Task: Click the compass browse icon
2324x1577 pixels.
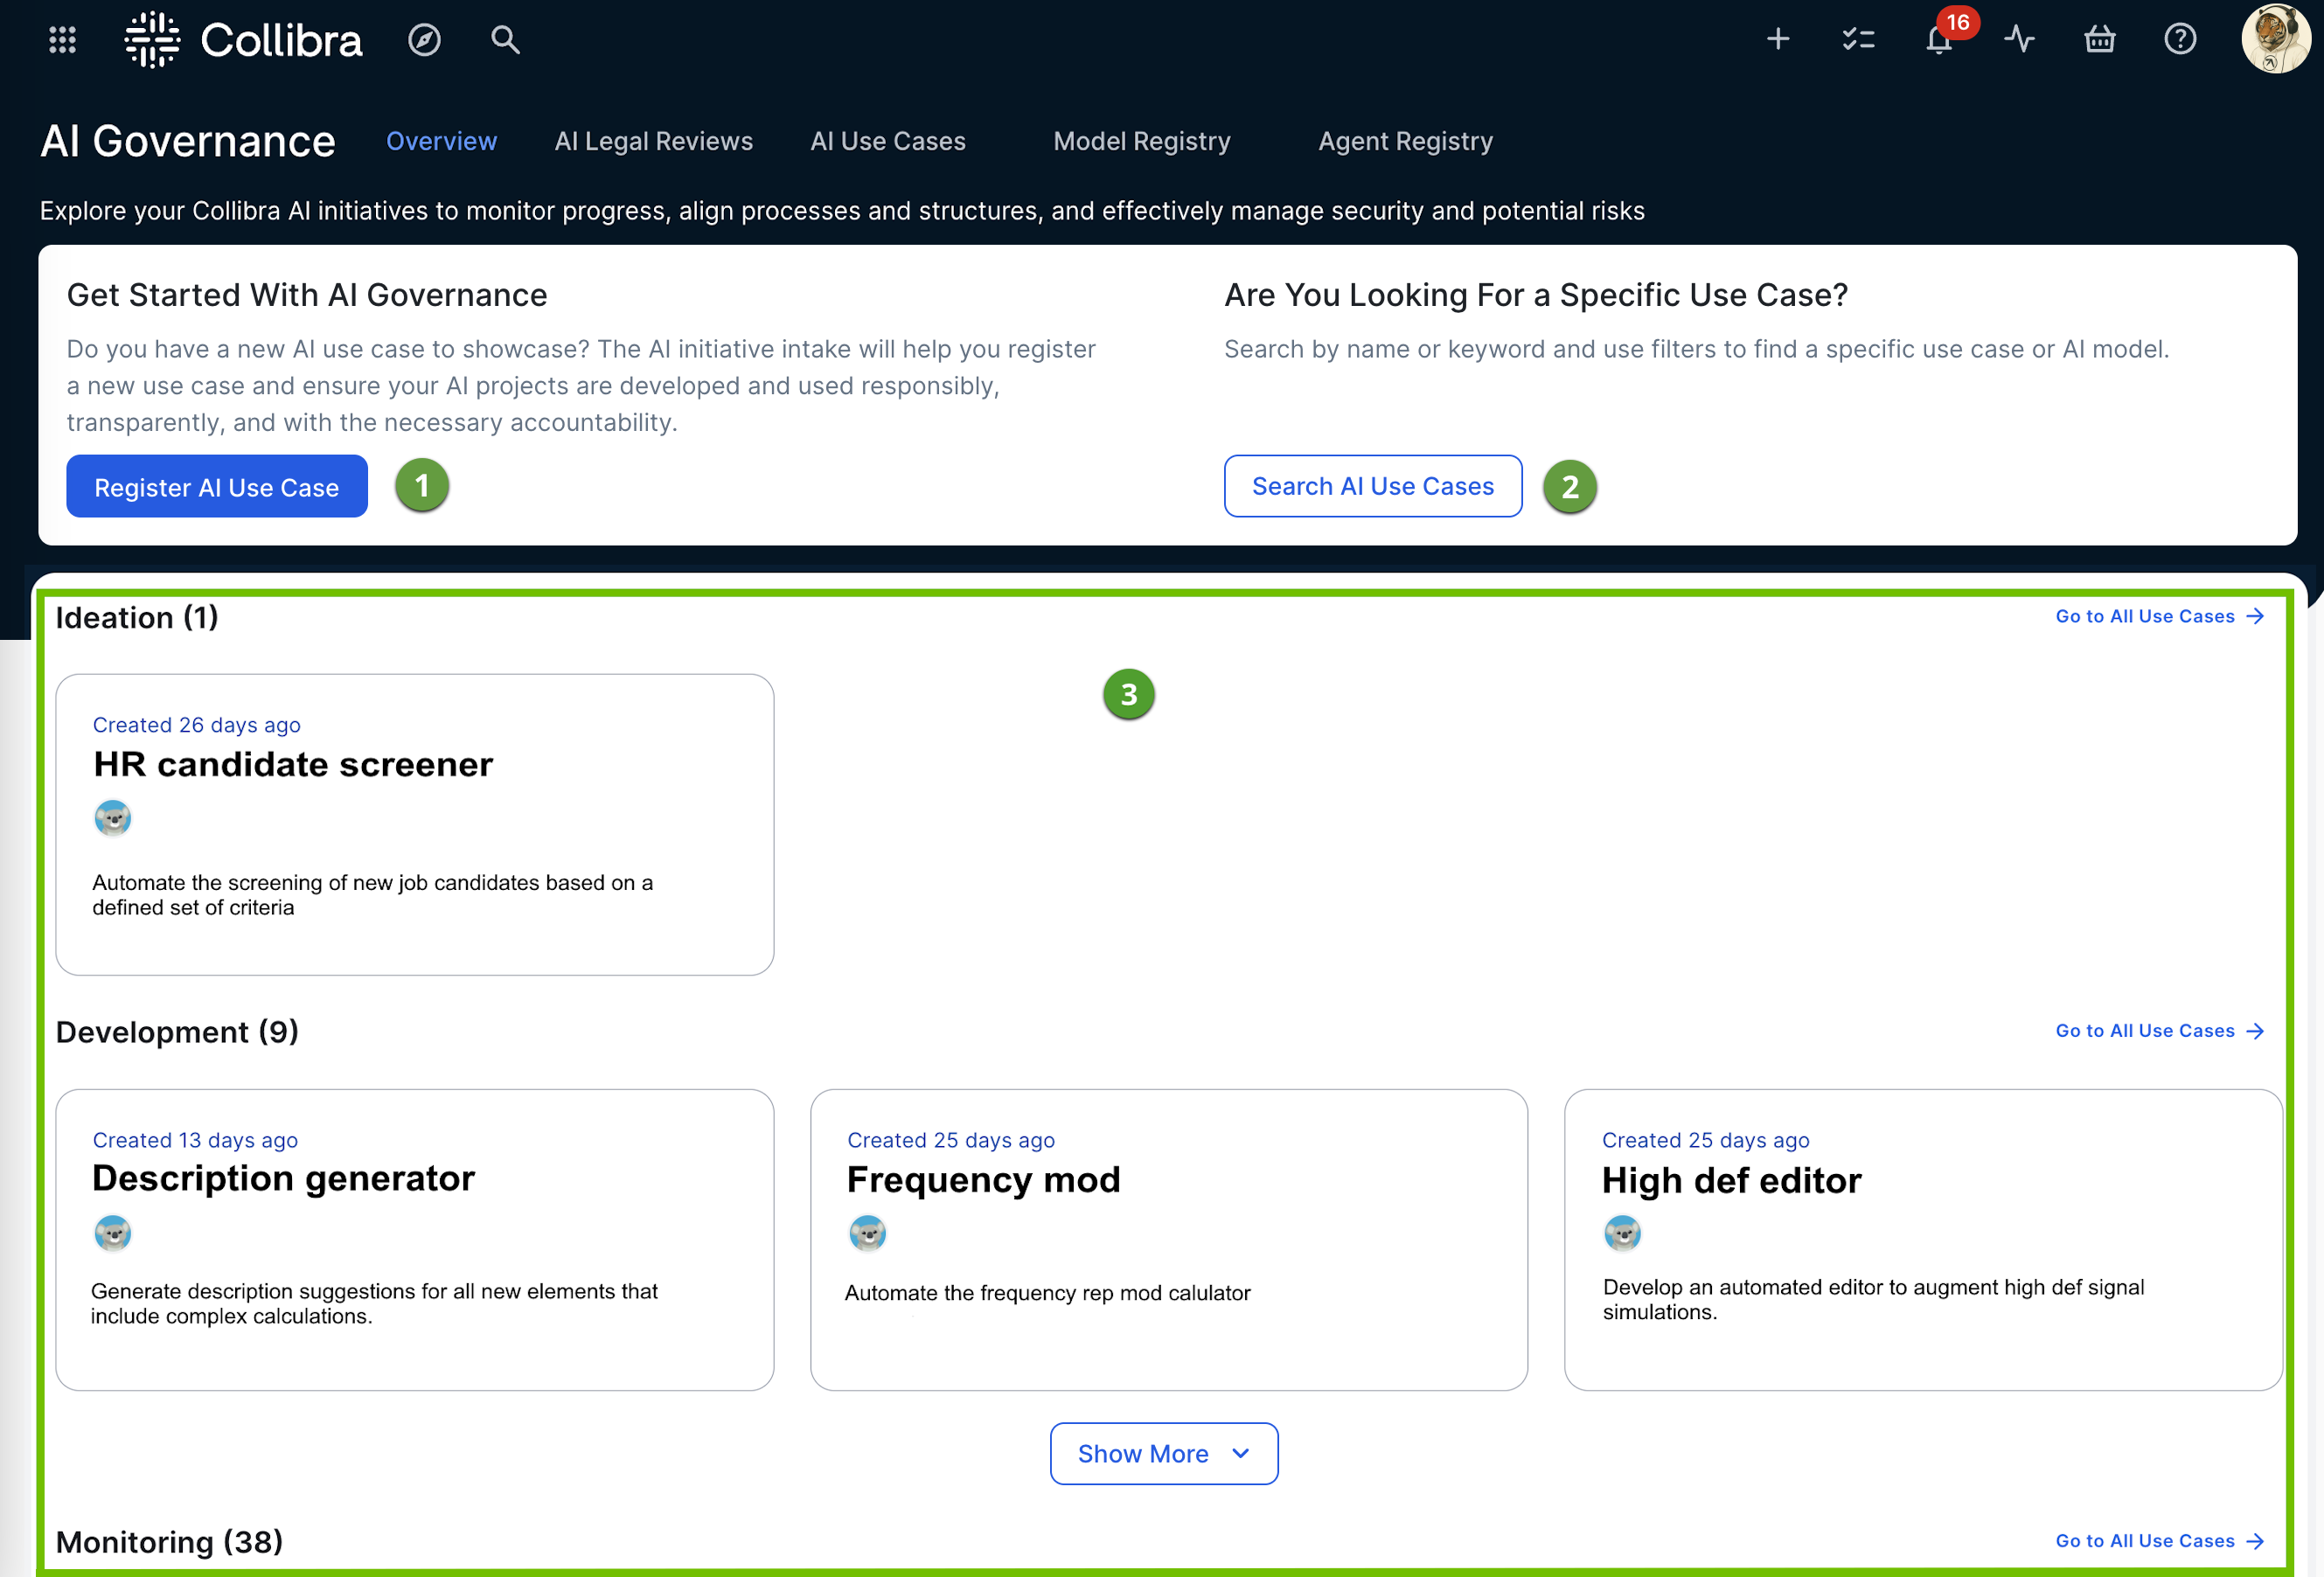Action: [x=424, y=40]
